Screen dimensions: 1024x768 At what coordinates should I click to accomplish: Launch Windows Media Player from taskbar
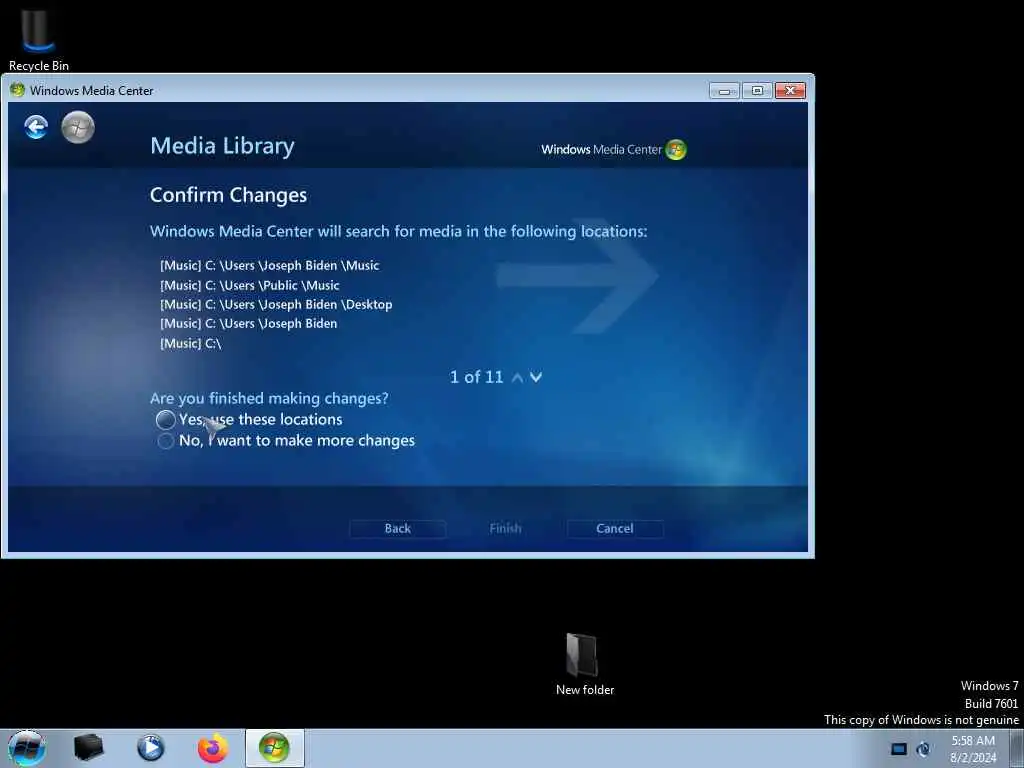pos(150,748)
